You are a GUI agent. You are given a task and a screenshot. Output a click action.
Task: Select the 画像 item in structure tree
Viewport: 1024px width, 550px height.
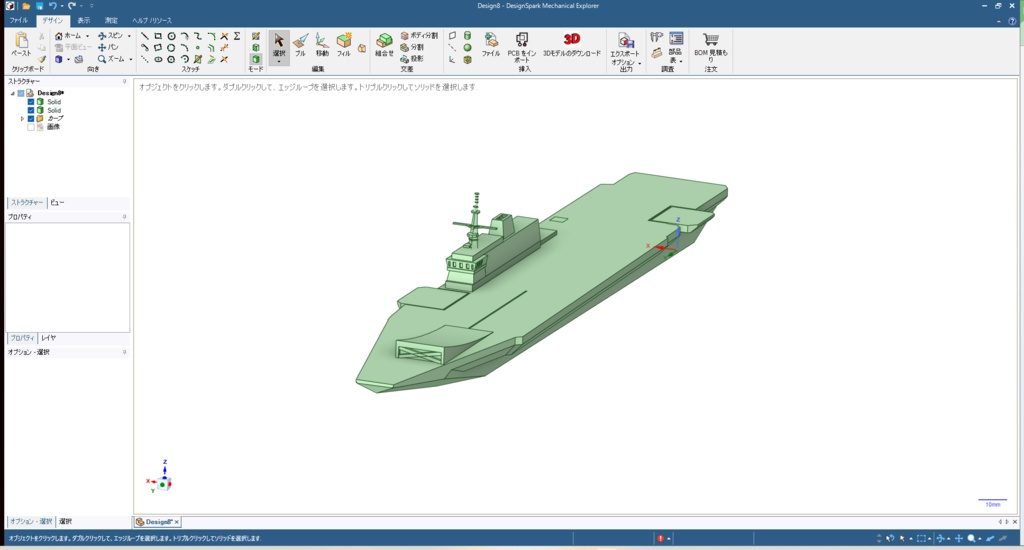tap(53, 127)
